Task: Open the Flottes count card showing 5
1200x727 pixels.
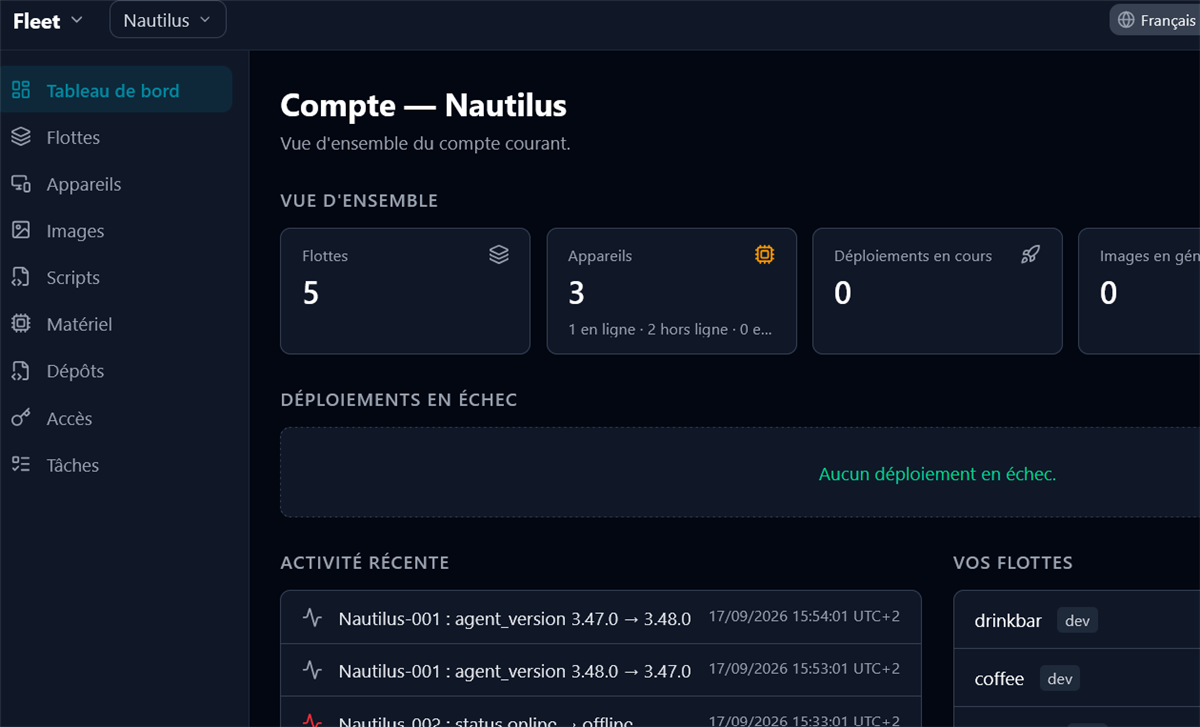Action: [405, 291]
